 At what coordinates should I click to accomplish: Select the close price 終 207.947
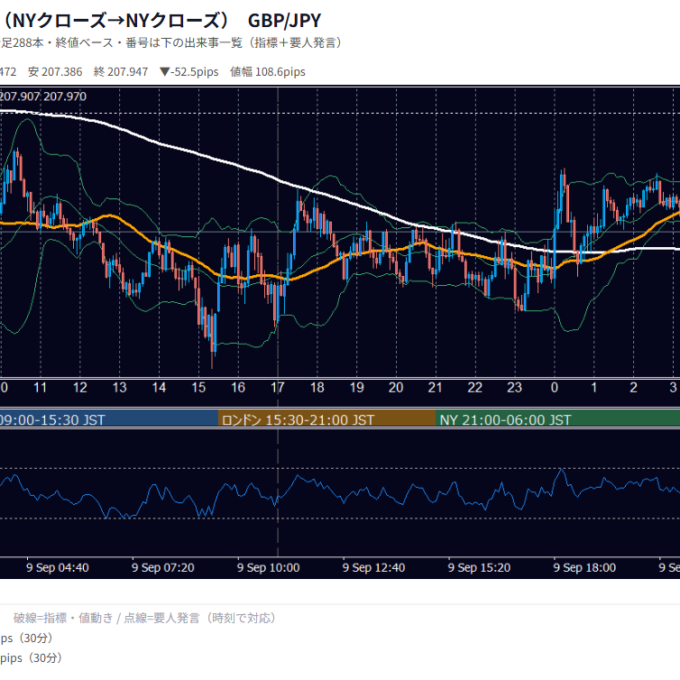[x=121, y=72]
